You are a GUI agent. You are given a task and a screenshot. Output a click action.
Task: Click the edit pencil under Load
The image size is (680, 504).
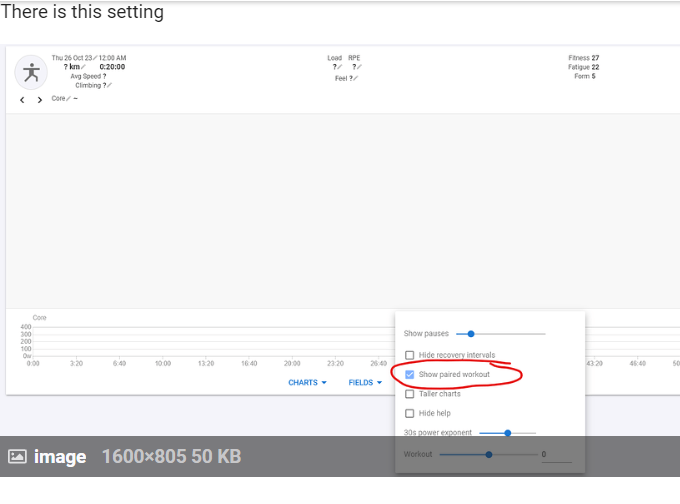(x=340, y=67)
